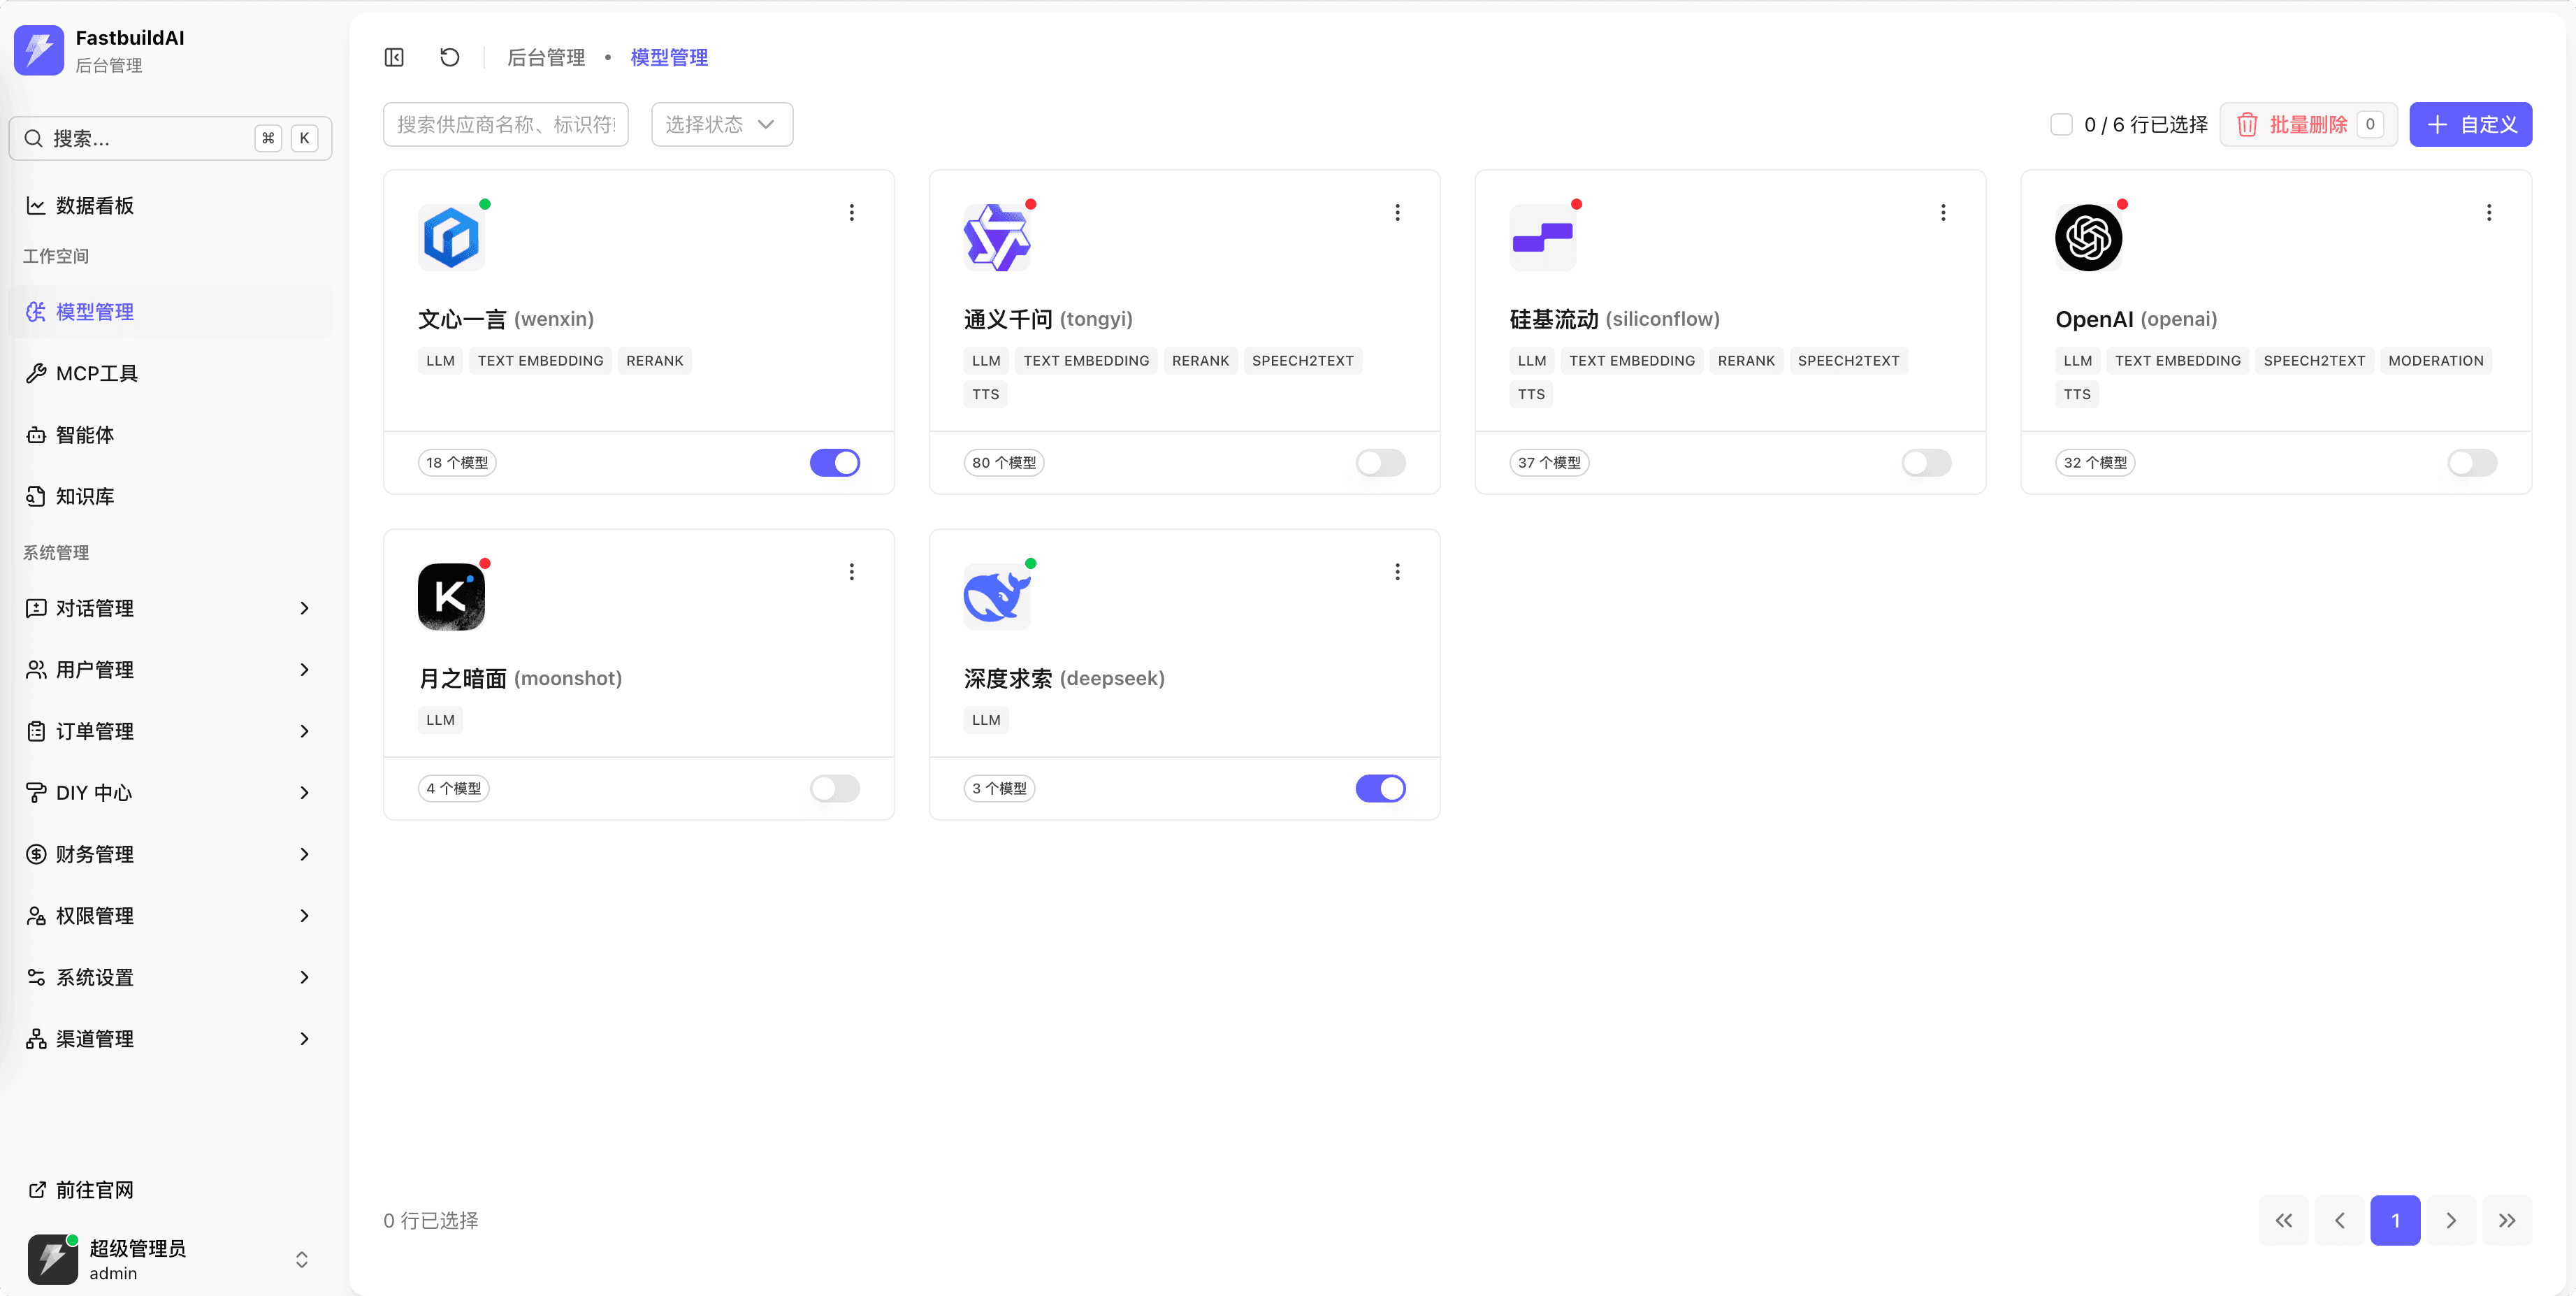Open the OpenAI card three-dot menu
The image size is (2576, 1296).
pos(2488,212)
